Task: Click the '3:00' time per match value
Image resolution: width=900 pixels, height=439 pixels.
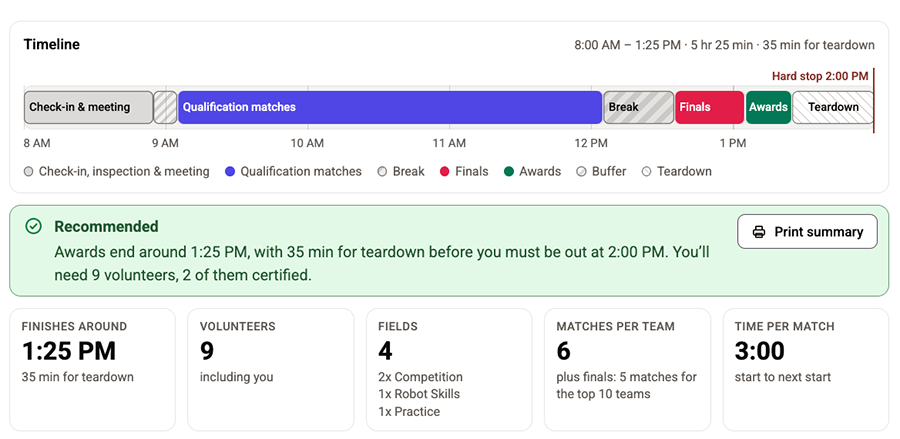Action: coord(759,351)
